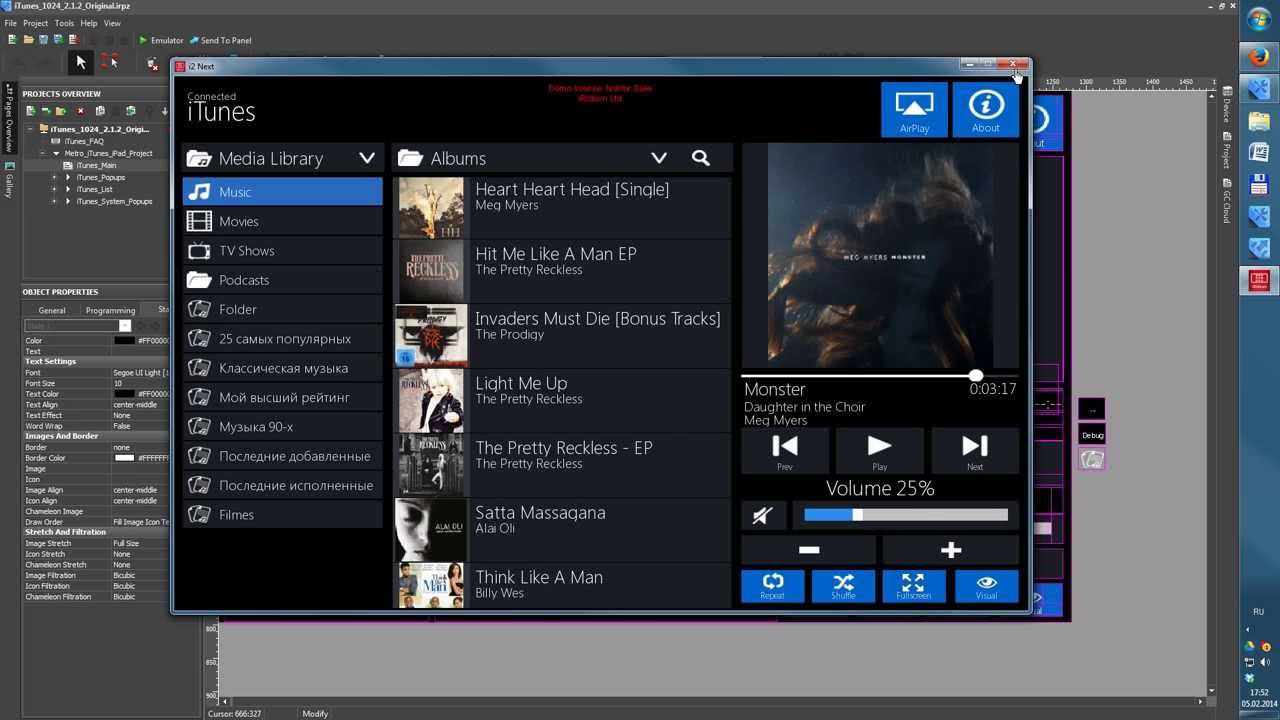Click the volume slider bar

[906, 515]
